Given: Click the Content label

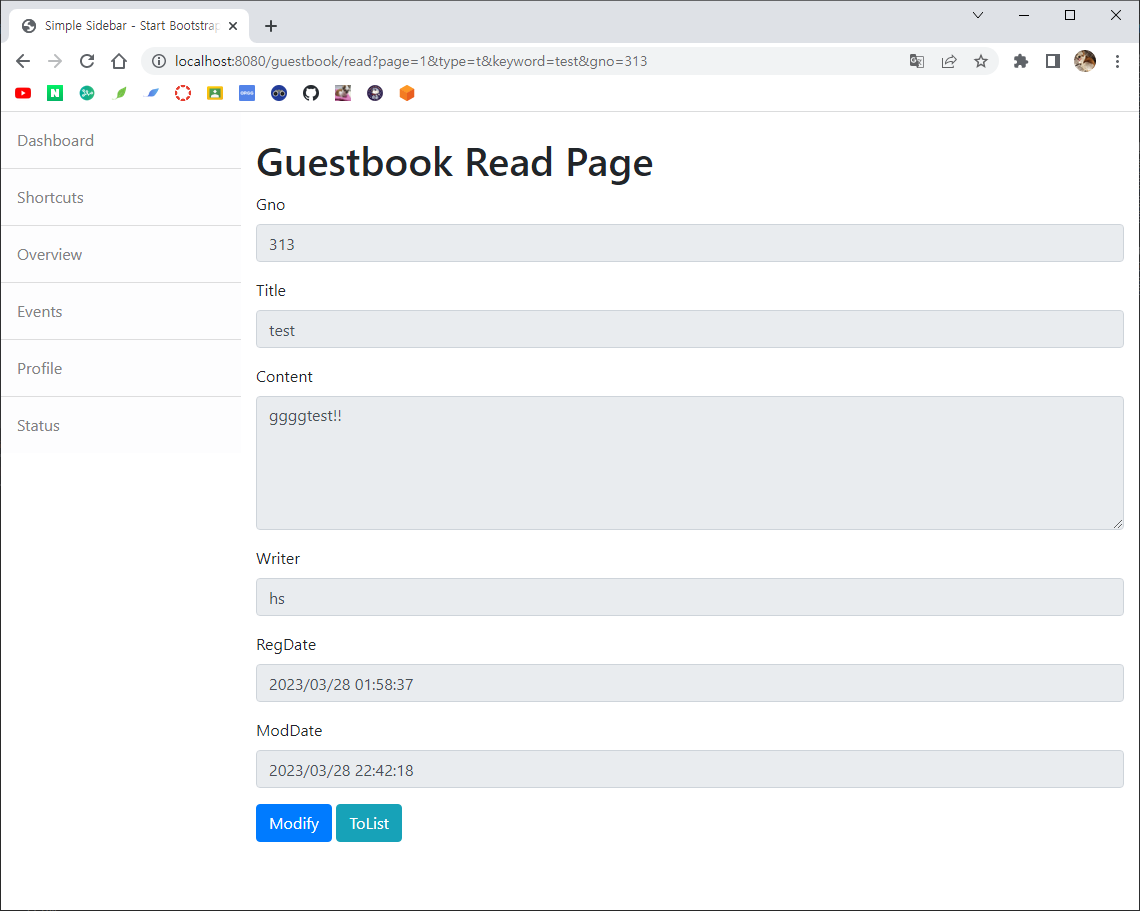Looking at the screenshot, I should click(x=284, y=377).
